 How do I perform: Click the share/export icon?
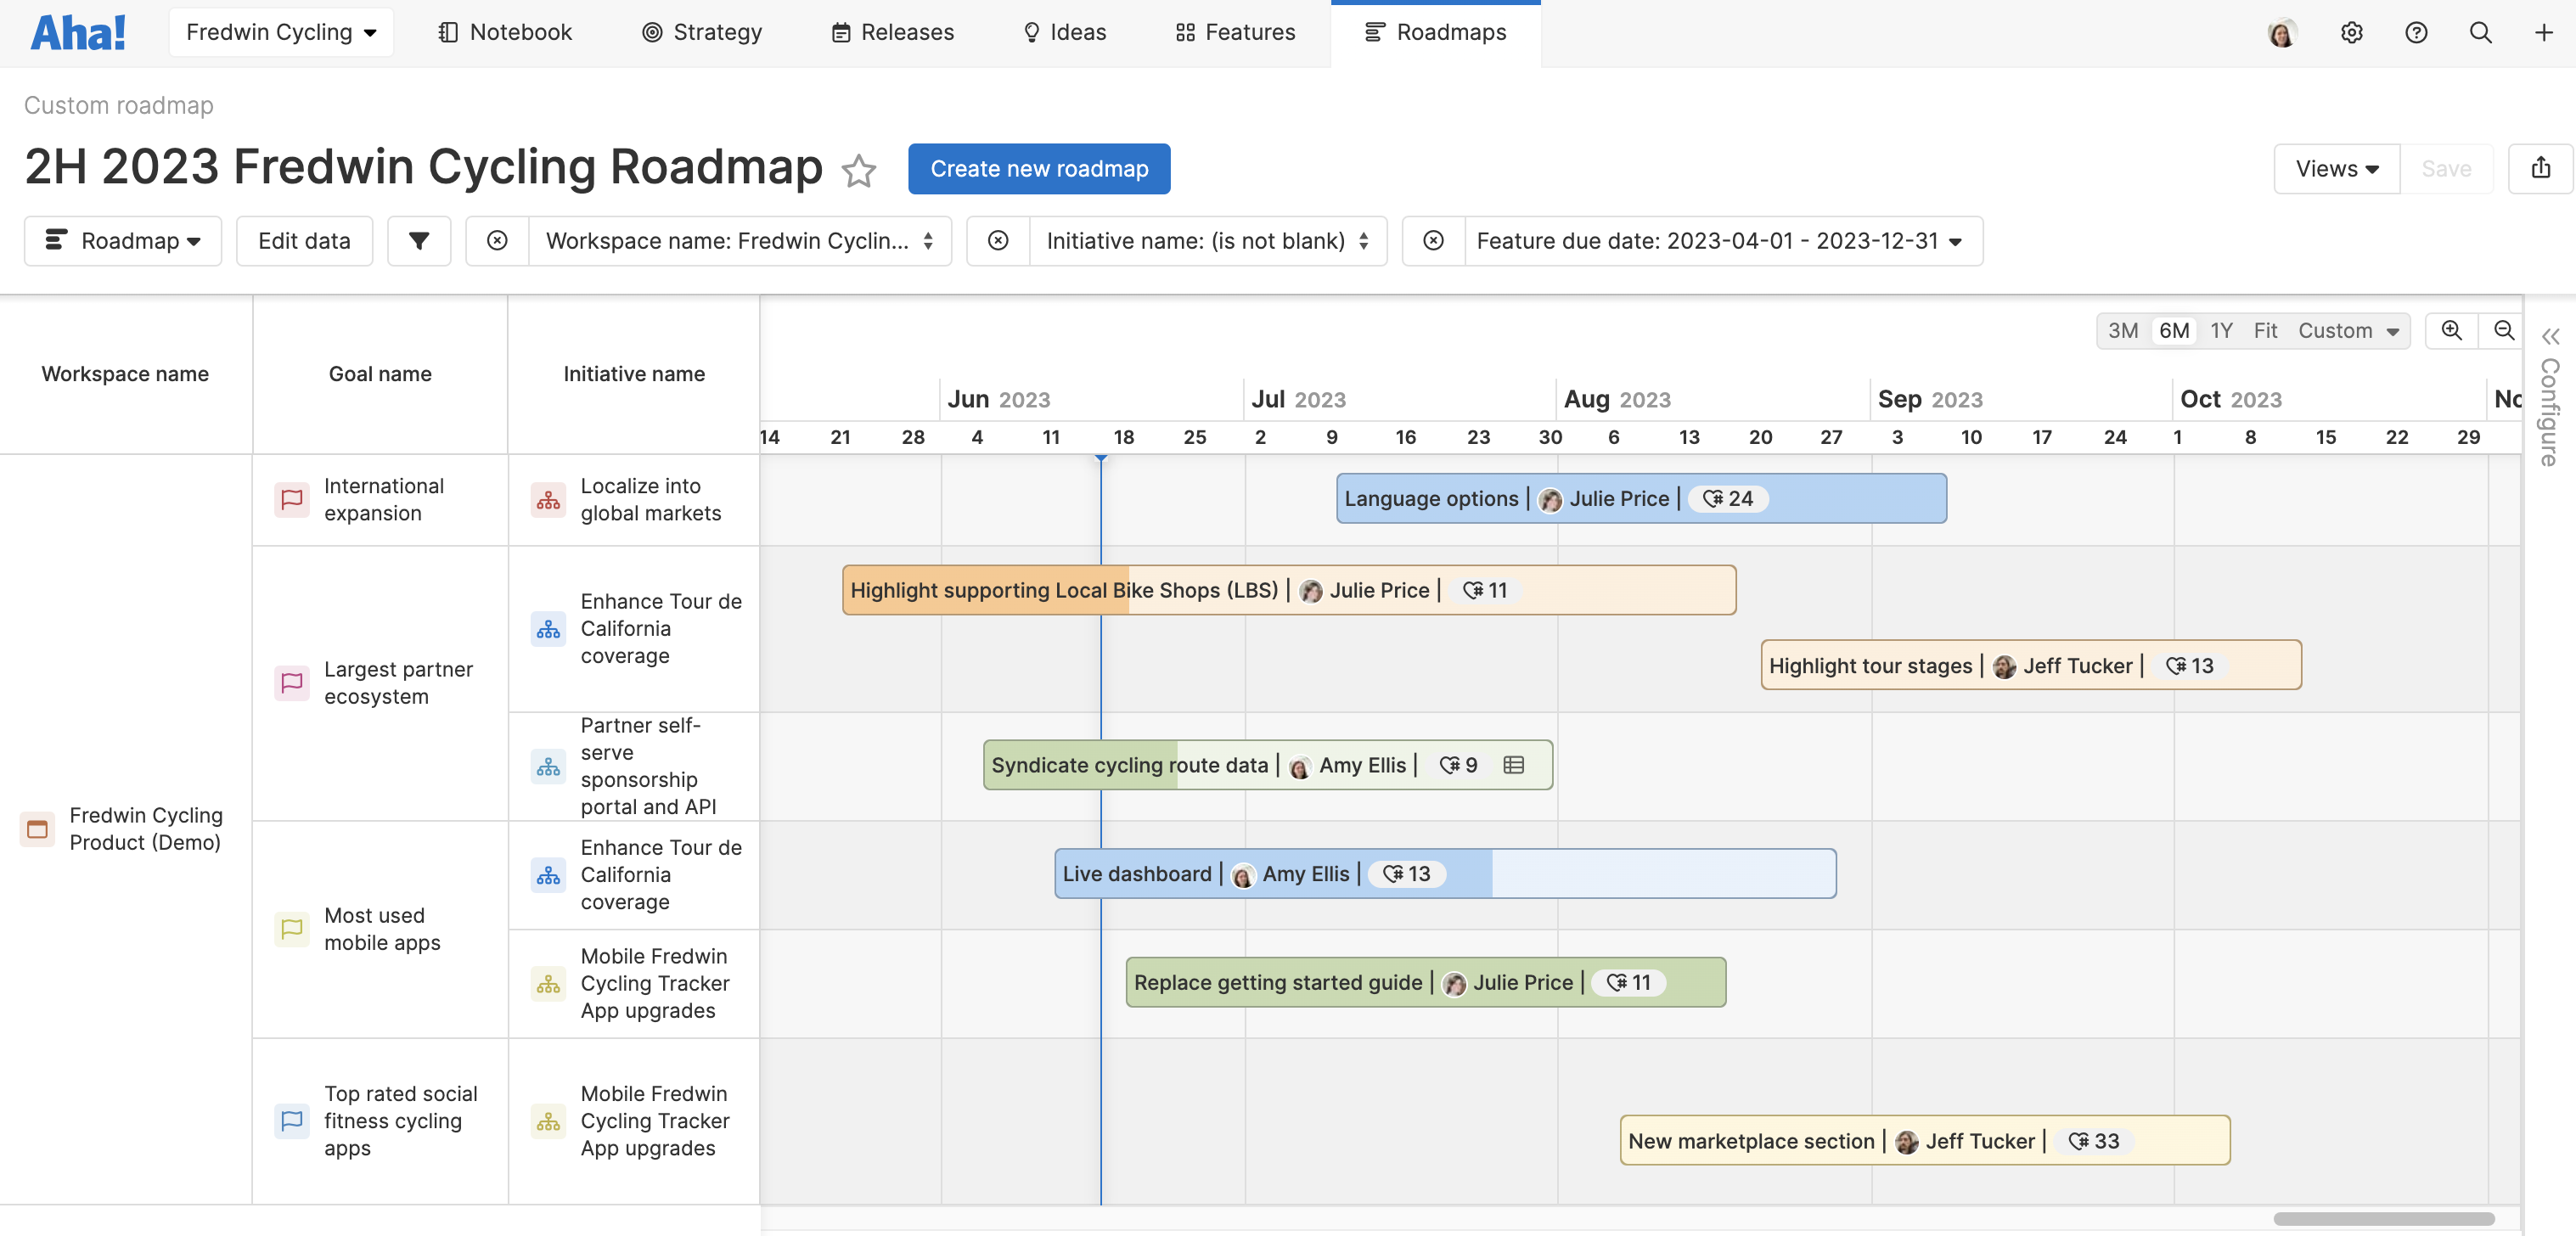(x=2540, y=168)
